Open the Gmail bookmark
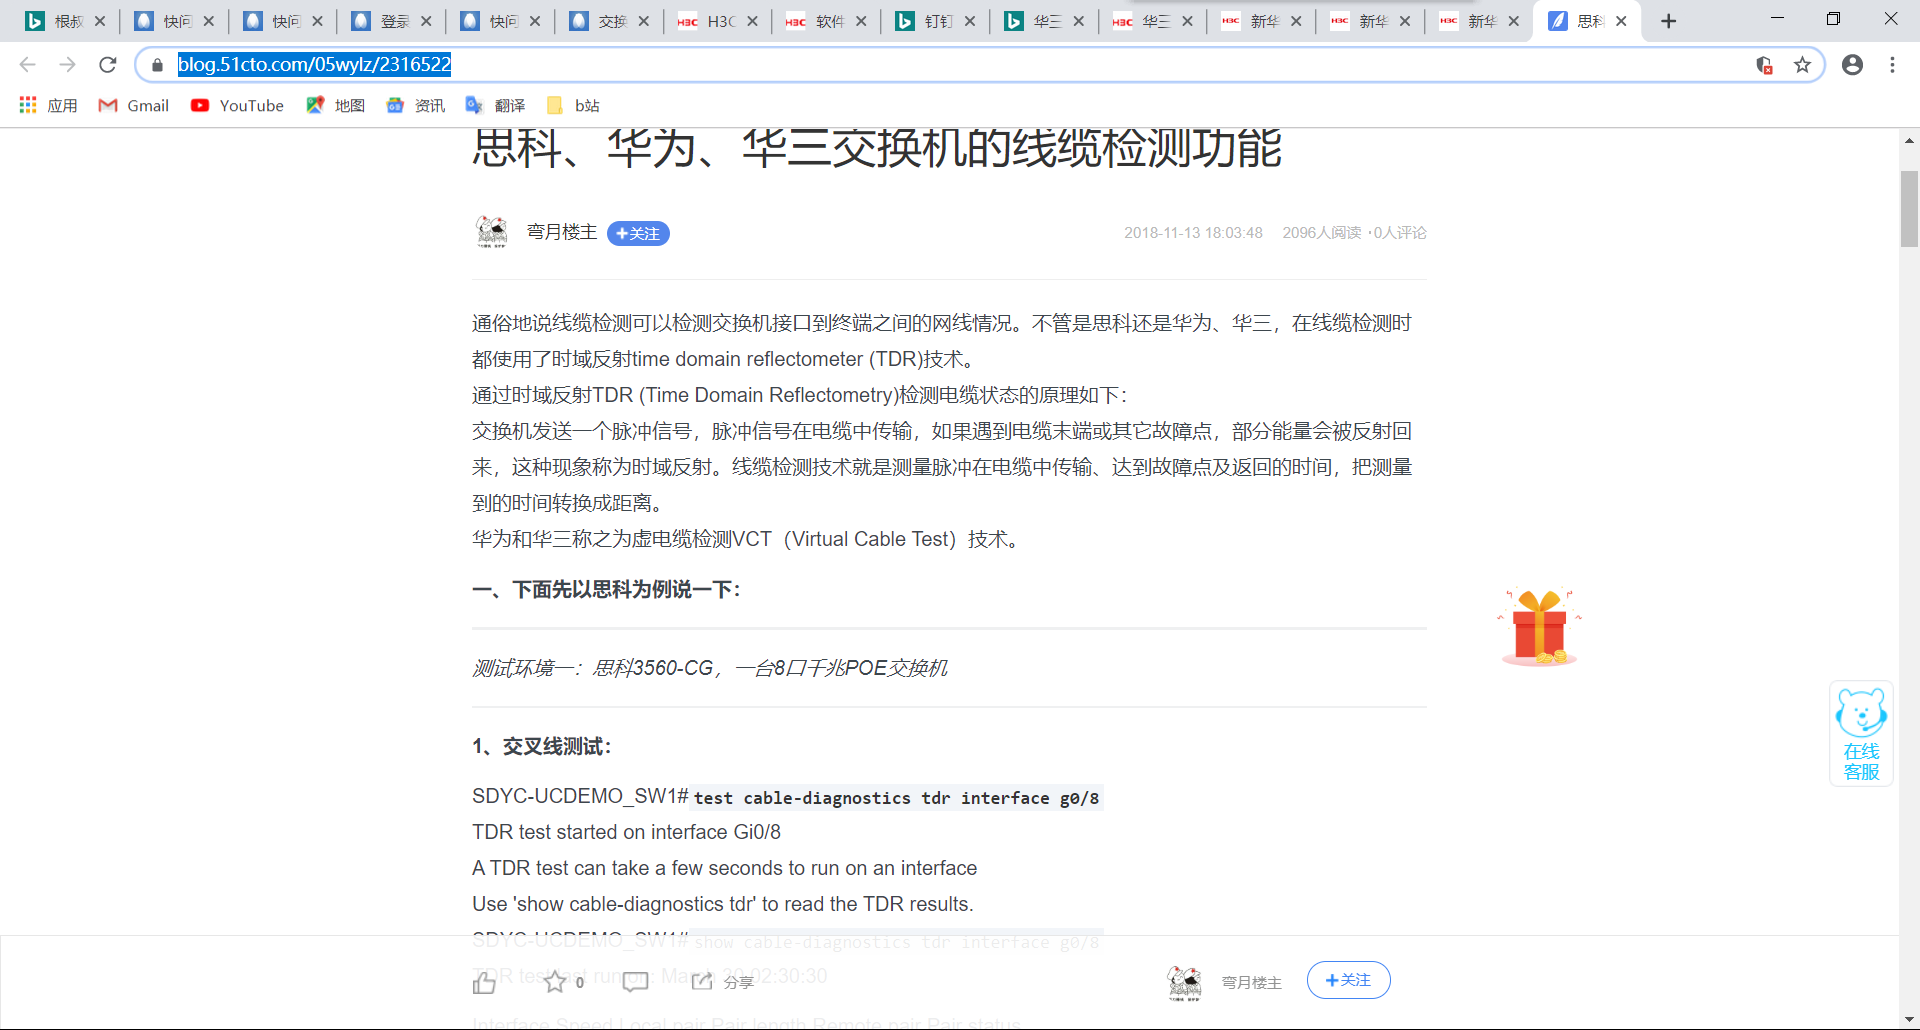The width and height of the screenshot is (1920, 1030). pyautogui.click(x=134, y=105)
